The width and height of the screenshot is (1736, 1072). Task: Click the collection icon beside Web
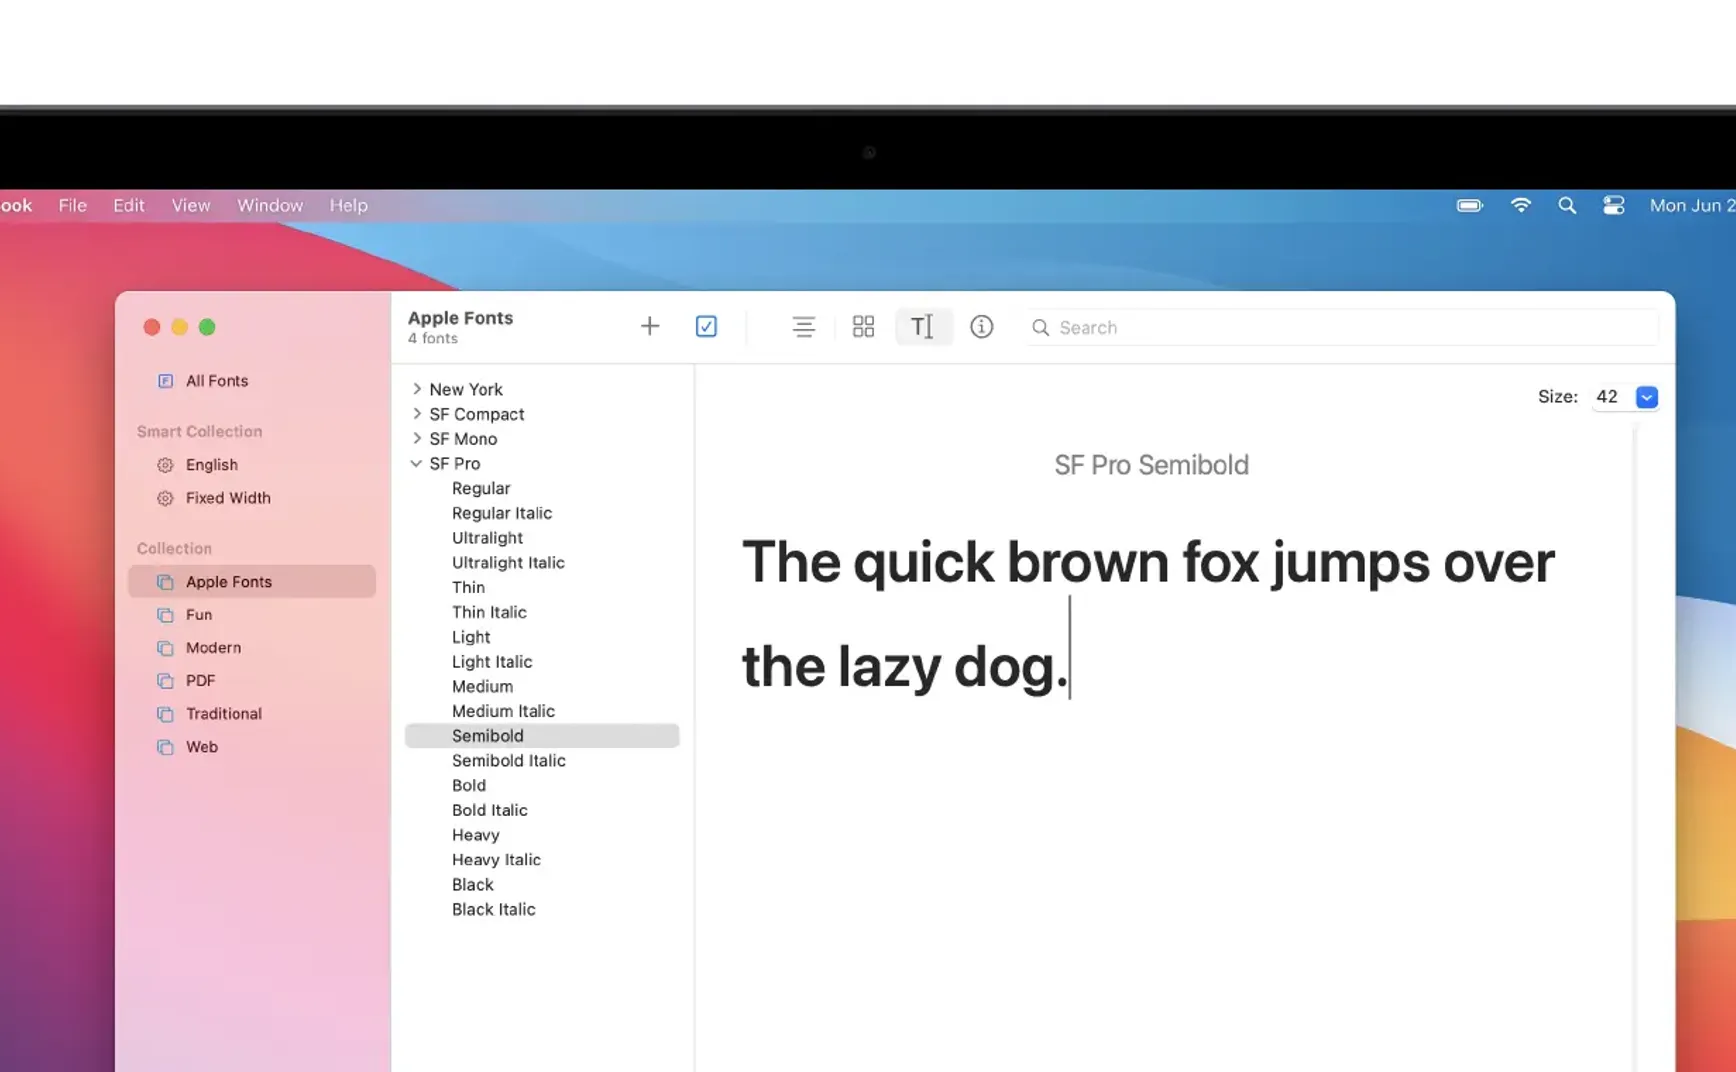tap(166, 747)
